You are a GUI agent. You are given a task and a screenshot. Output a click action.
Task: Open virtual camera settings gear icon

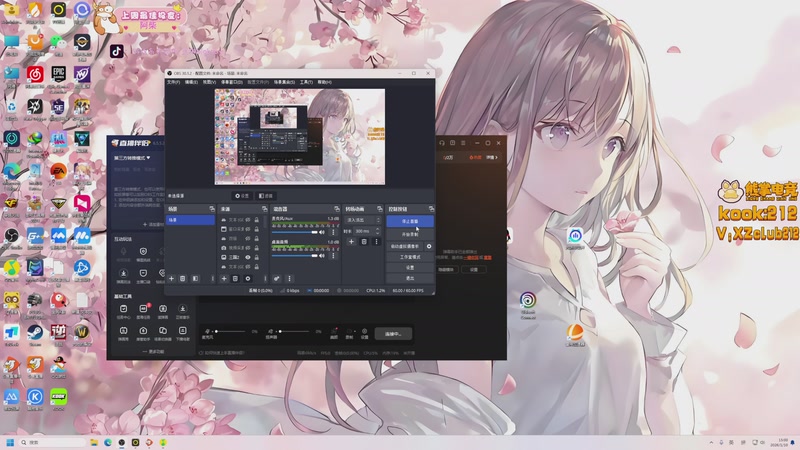[x=429, y=246]
